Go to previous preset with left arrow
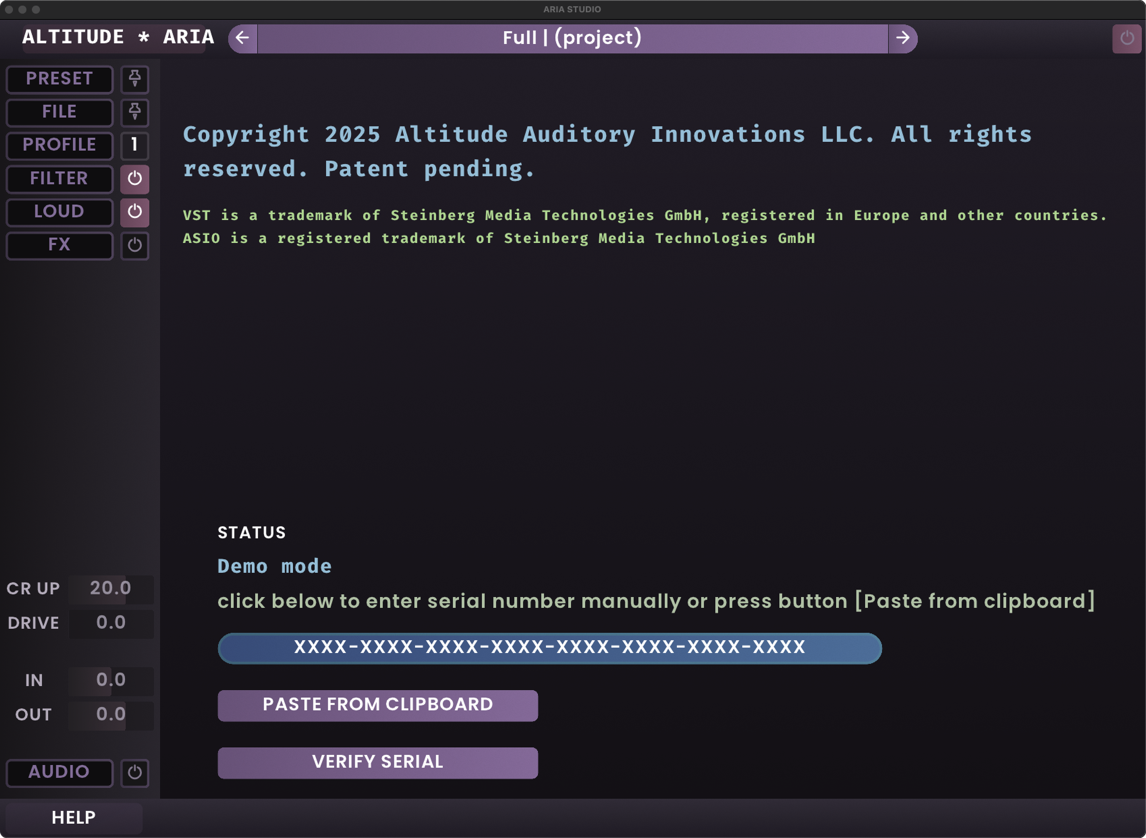Viewport: 1146px width, 838px height. coord(243,38)
